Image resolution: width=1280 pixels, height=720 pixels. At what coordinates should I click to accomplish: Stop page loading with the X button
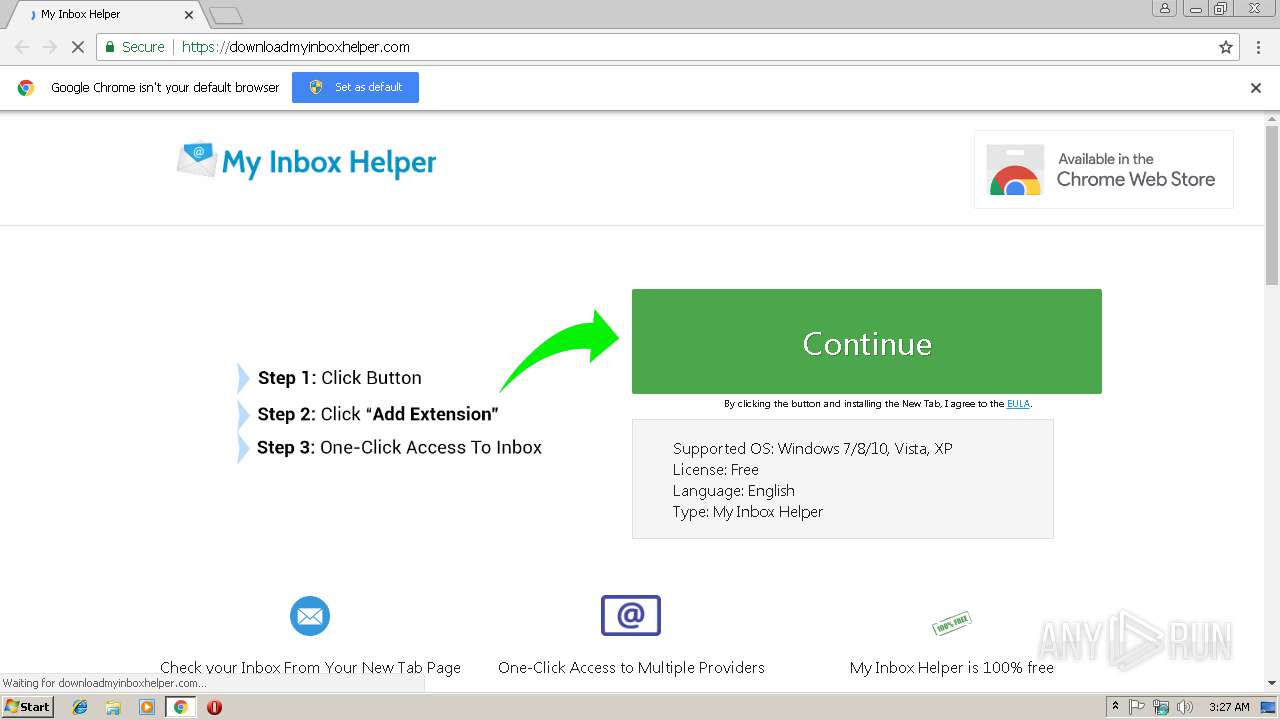pyautogui.click(x=77, y=47)
